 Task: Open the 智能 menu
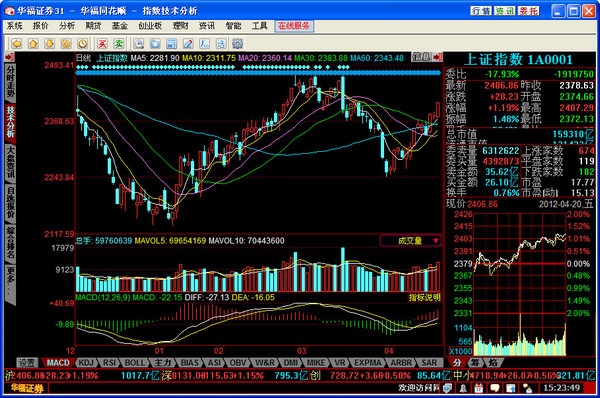[233, 26]
